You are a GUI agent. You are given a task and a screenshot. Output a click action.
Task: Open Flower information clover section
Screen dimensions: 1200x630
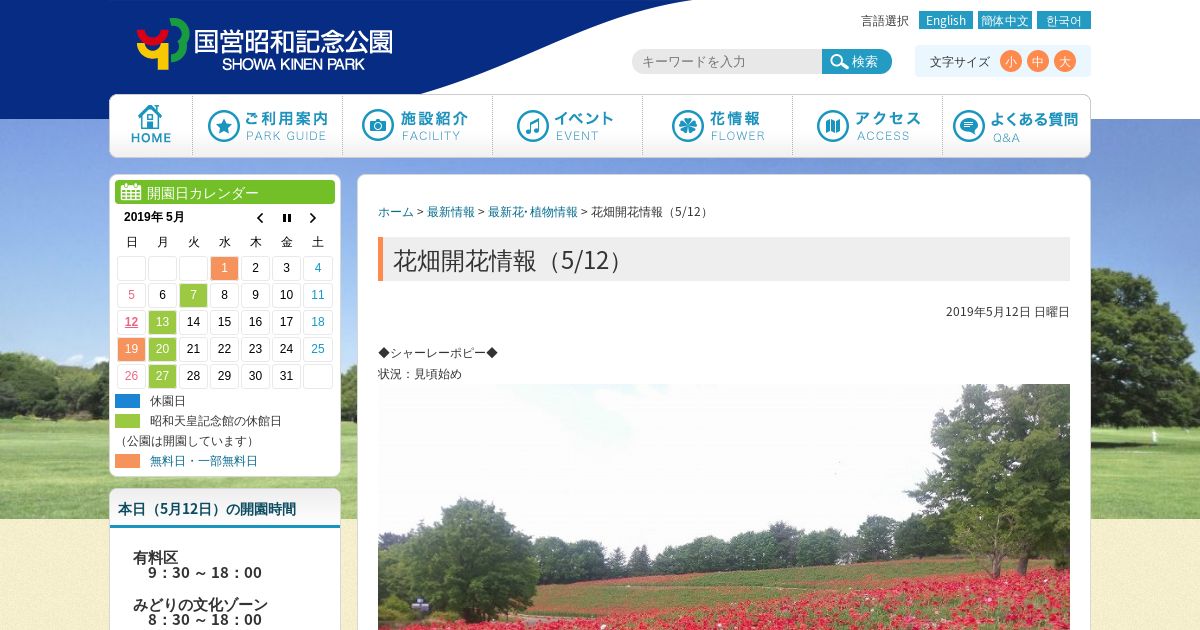[717, 125]
